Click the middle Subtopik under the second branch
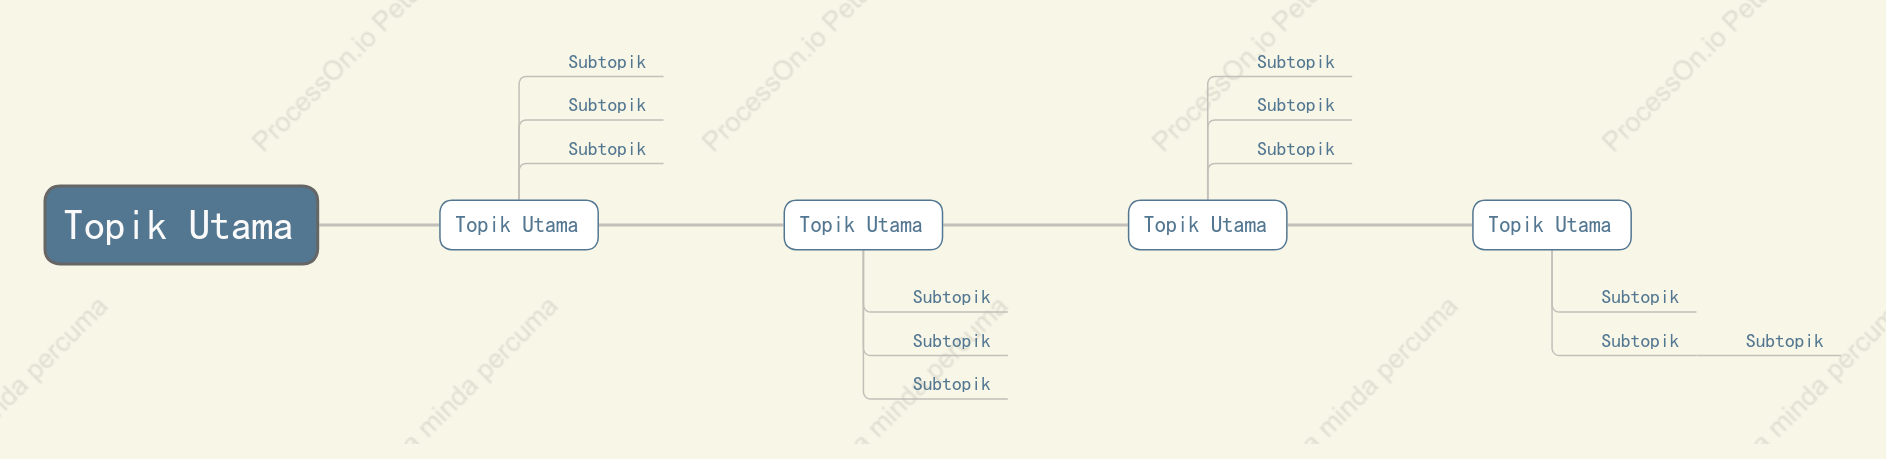This screenshot has height=459, width=1886. point(951,341)
